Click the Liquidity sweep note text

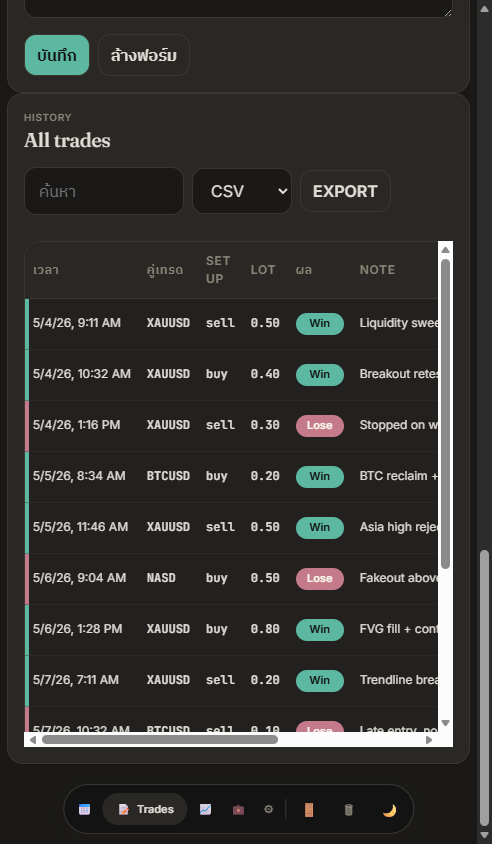coord(399,323)
